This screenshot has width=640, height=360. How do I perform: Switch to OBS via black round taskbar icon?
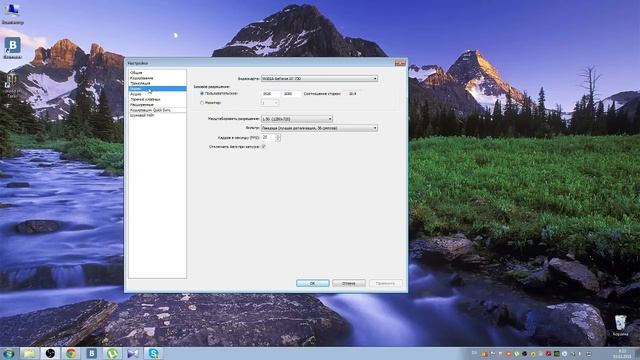pos(50,353)
